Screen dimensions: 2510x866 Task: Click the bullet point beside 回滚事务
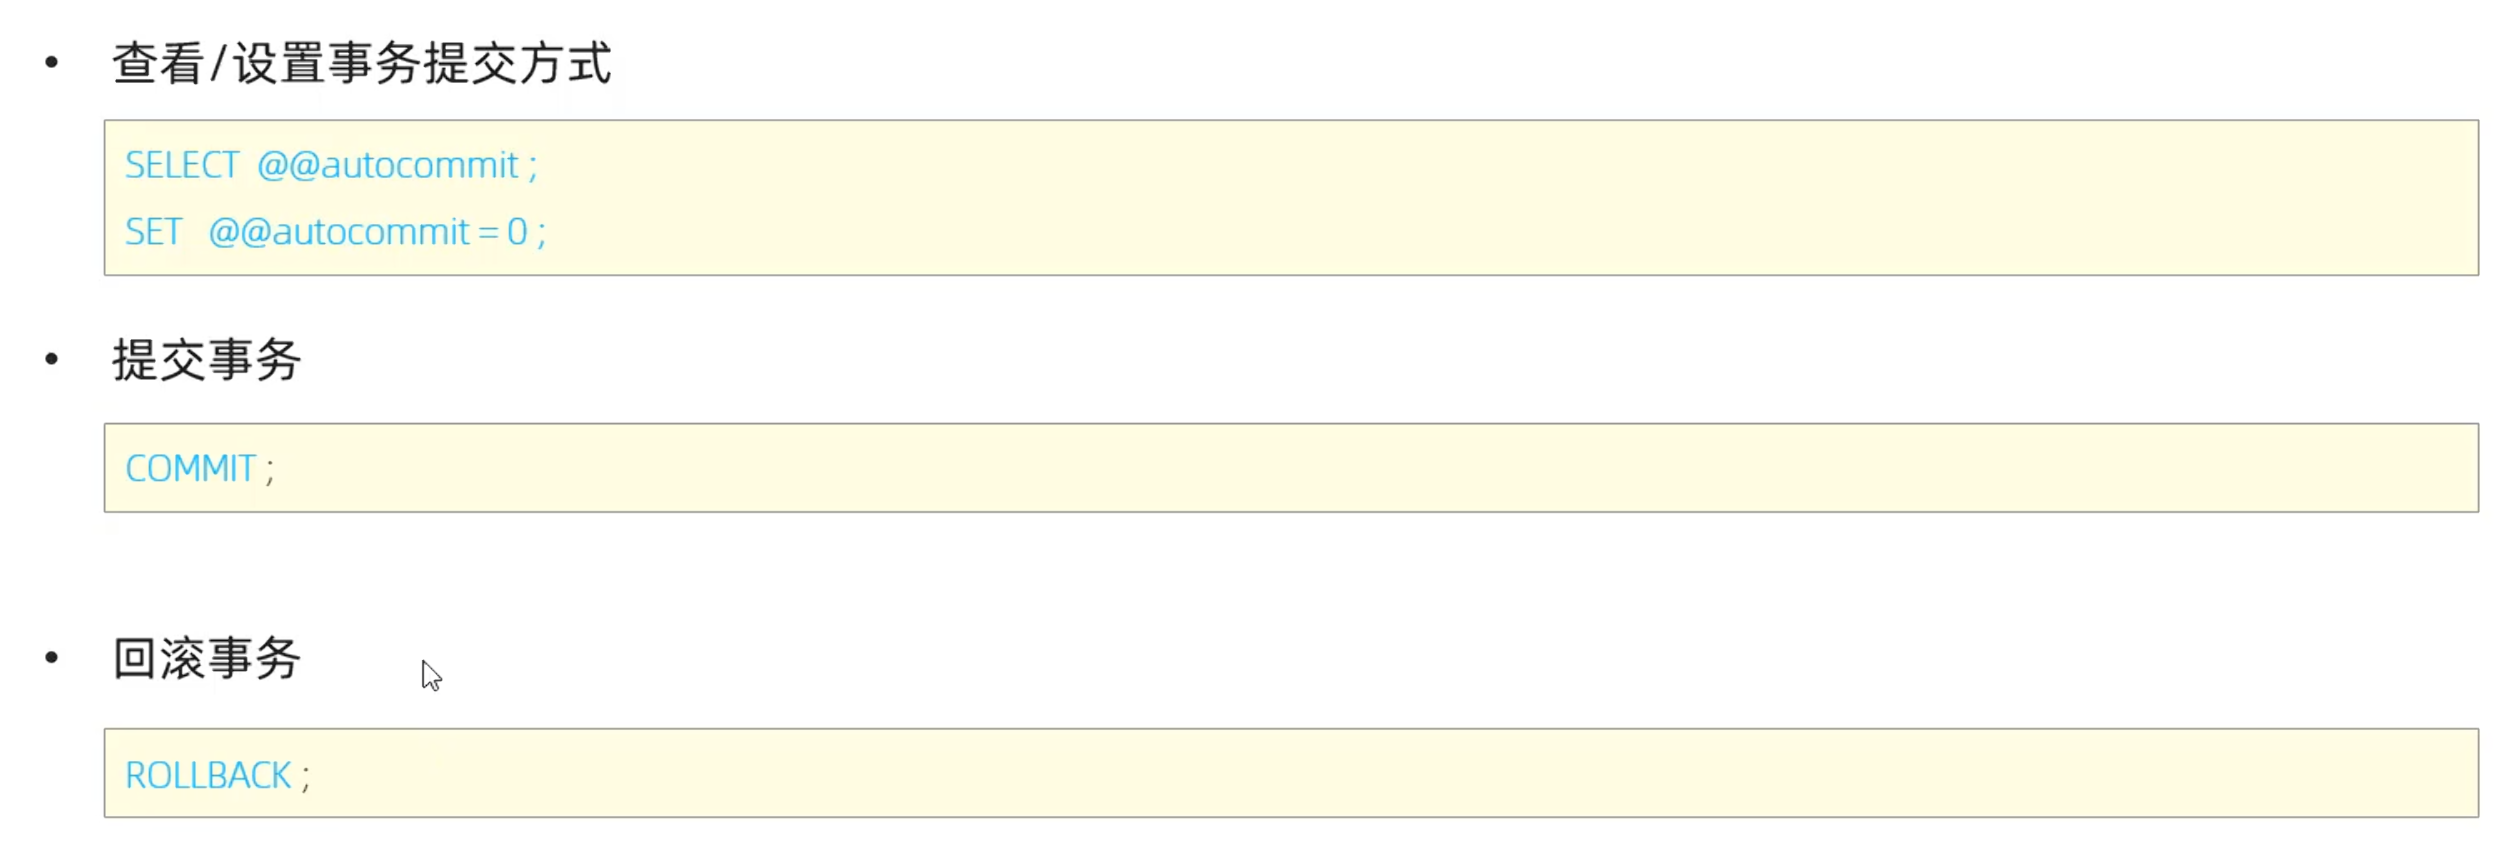(x=52, y=657)
